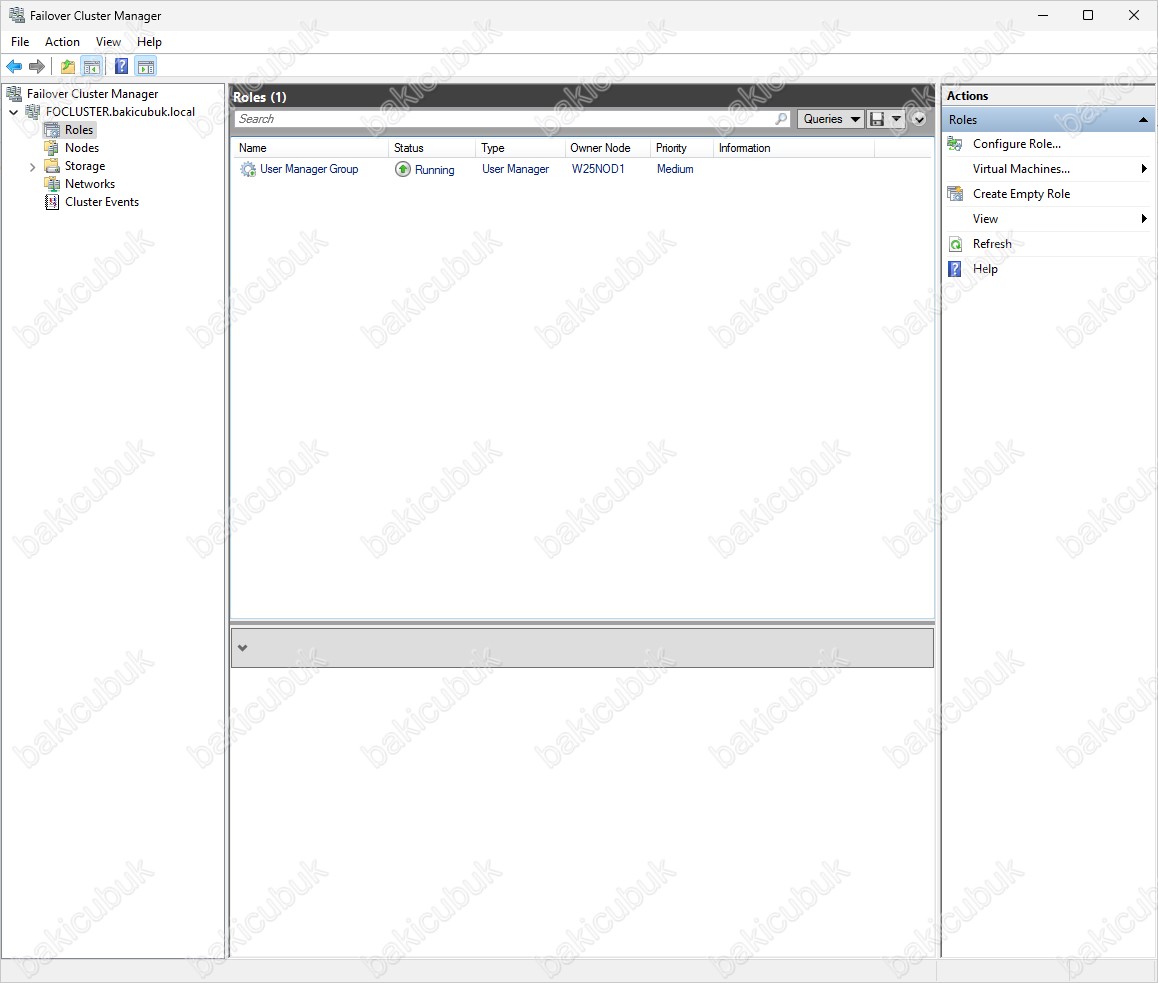The image size is (1158, 983).
Task: Sort by the Name column header
Action: coord(311,148)
